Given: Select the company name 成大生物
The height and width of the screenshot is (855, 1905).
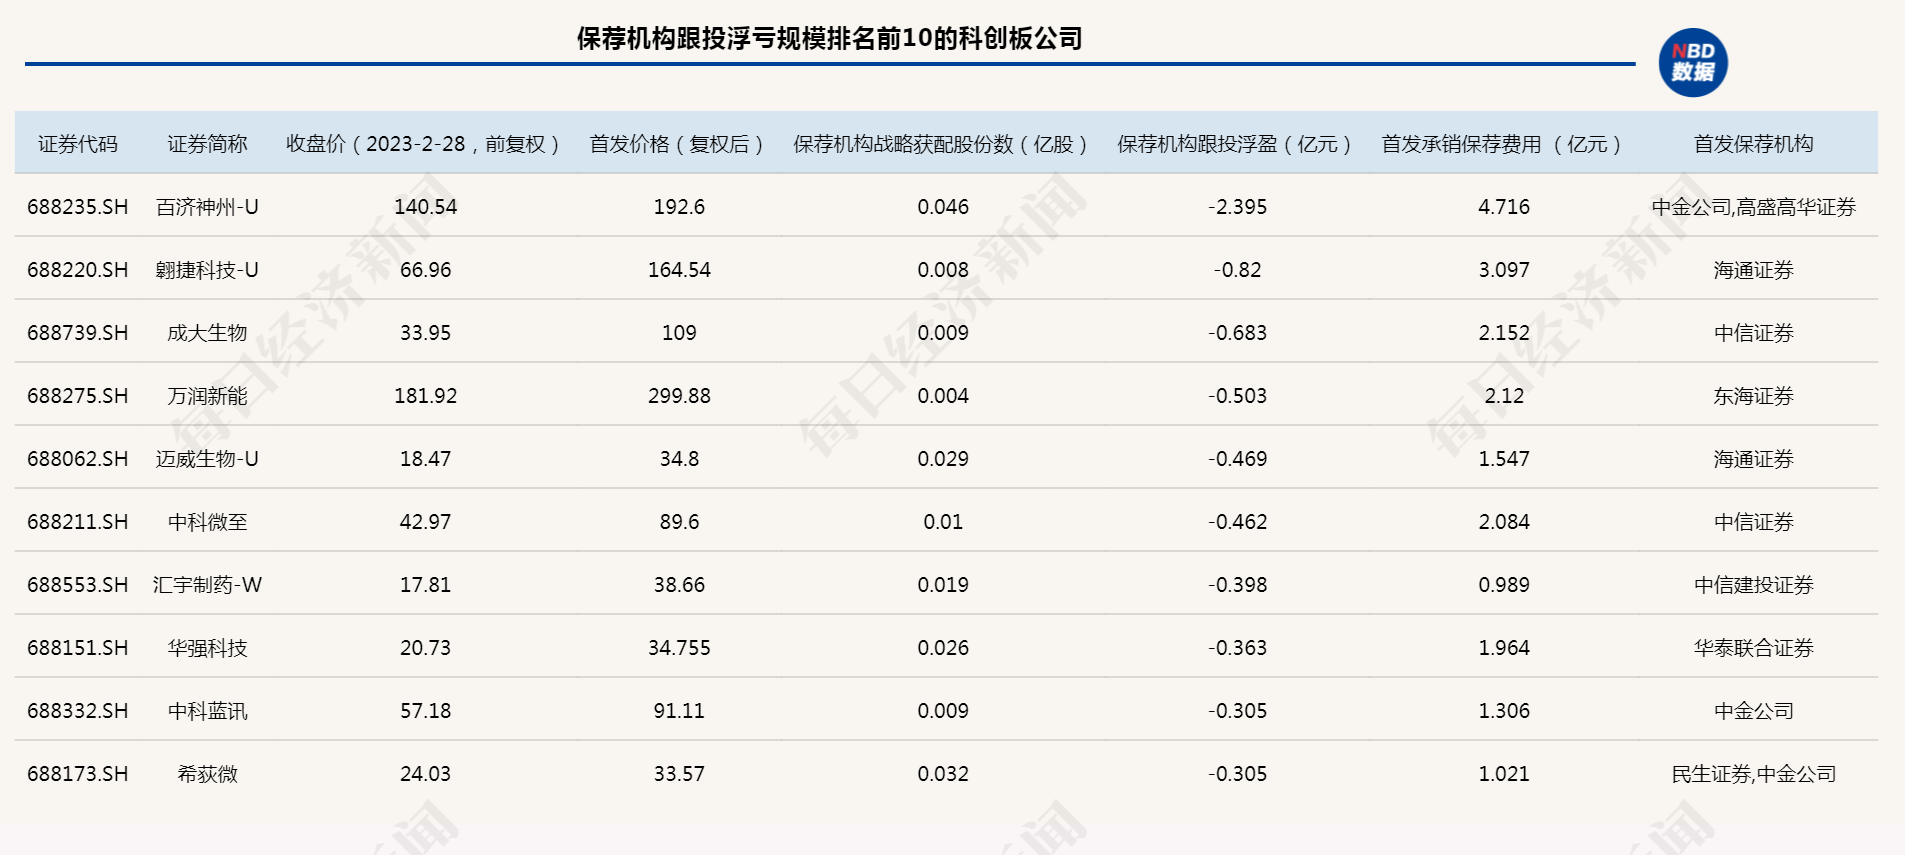Looking at the screenshot, I should [207, 333].
